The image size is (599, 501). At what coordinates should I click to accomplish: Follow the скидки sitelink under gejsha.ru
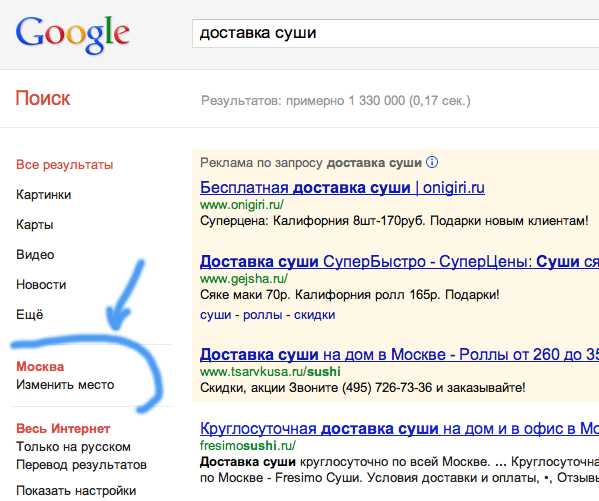click(x=314, y=315)
